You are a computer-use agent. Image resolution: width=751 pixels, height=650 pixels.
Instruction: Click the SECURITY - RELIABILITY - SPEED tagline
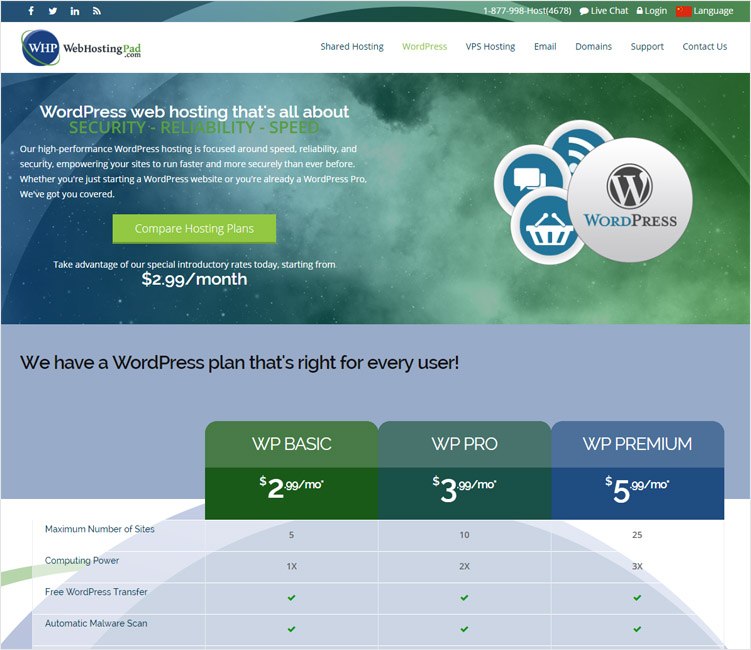(x=194, y=127)
